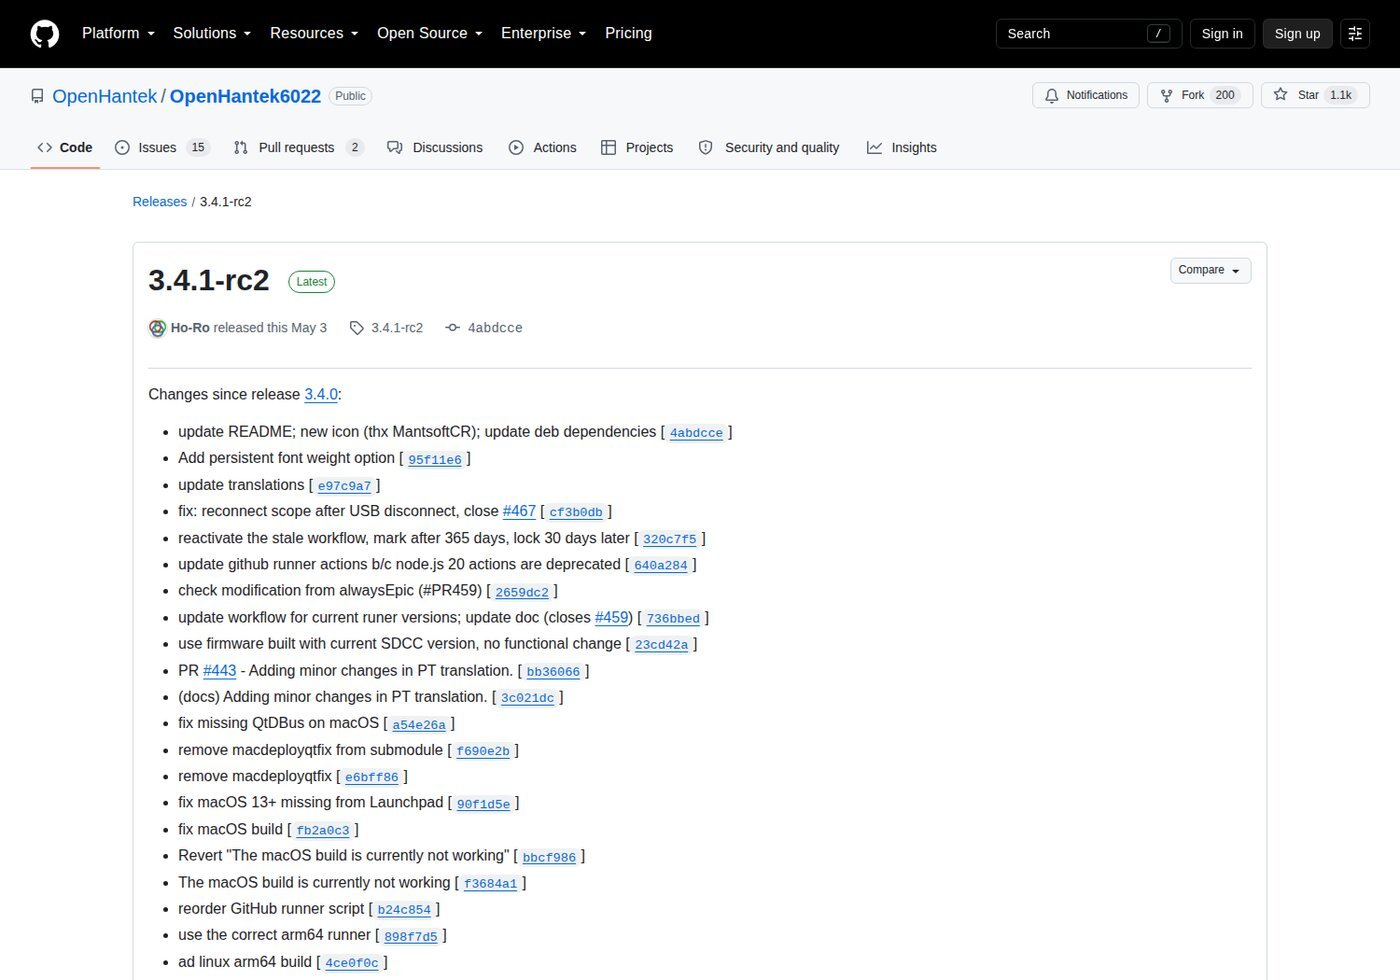Open the Compare dropdown

click(x=1210, y=270)
